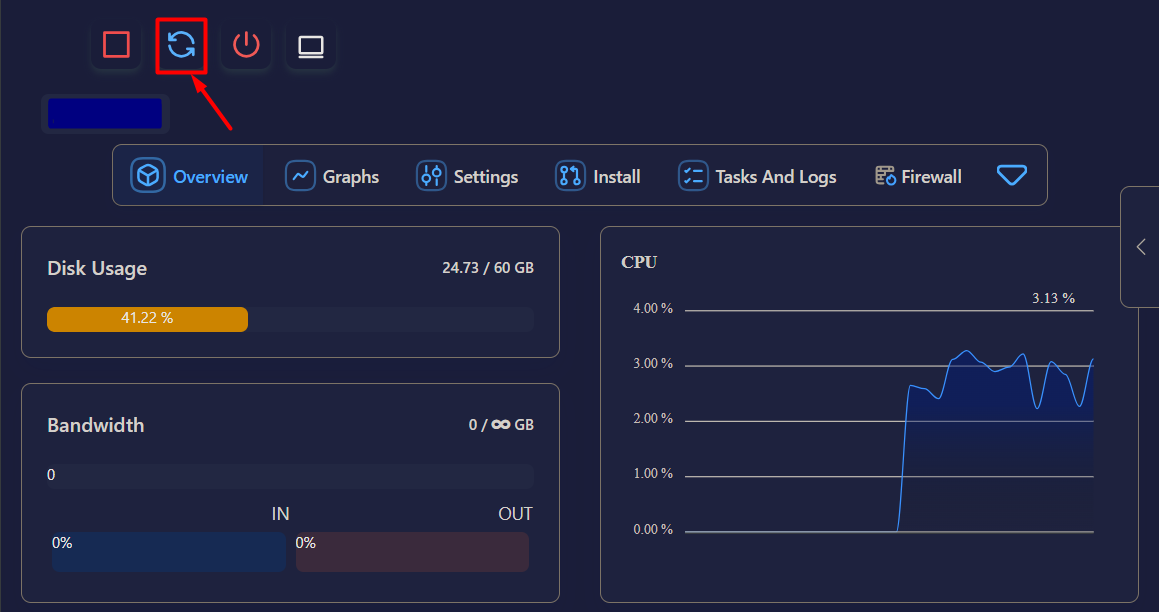The width and height of the screenshot is (1159, 612).
Task: Collapse the right side panel with the chevron
Action: tap(1141, 246)
